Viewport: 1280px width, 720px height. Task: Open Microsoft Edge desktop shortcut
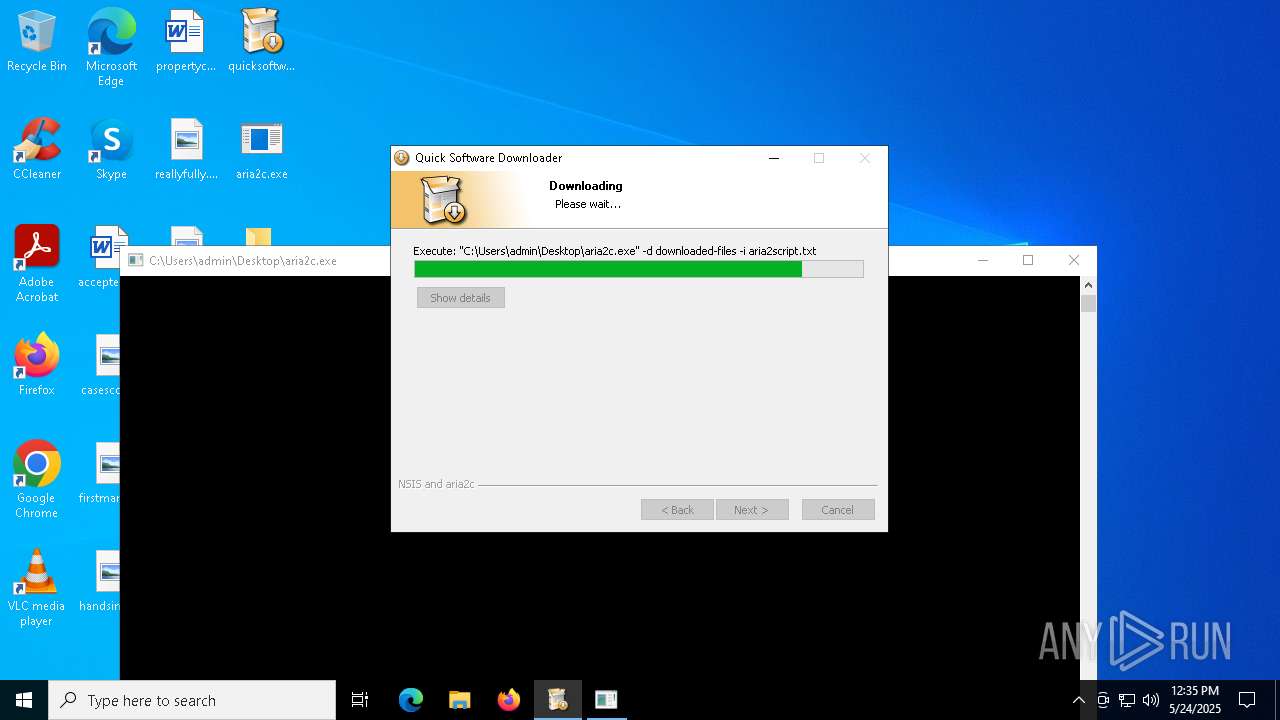(x=111, y=47)
